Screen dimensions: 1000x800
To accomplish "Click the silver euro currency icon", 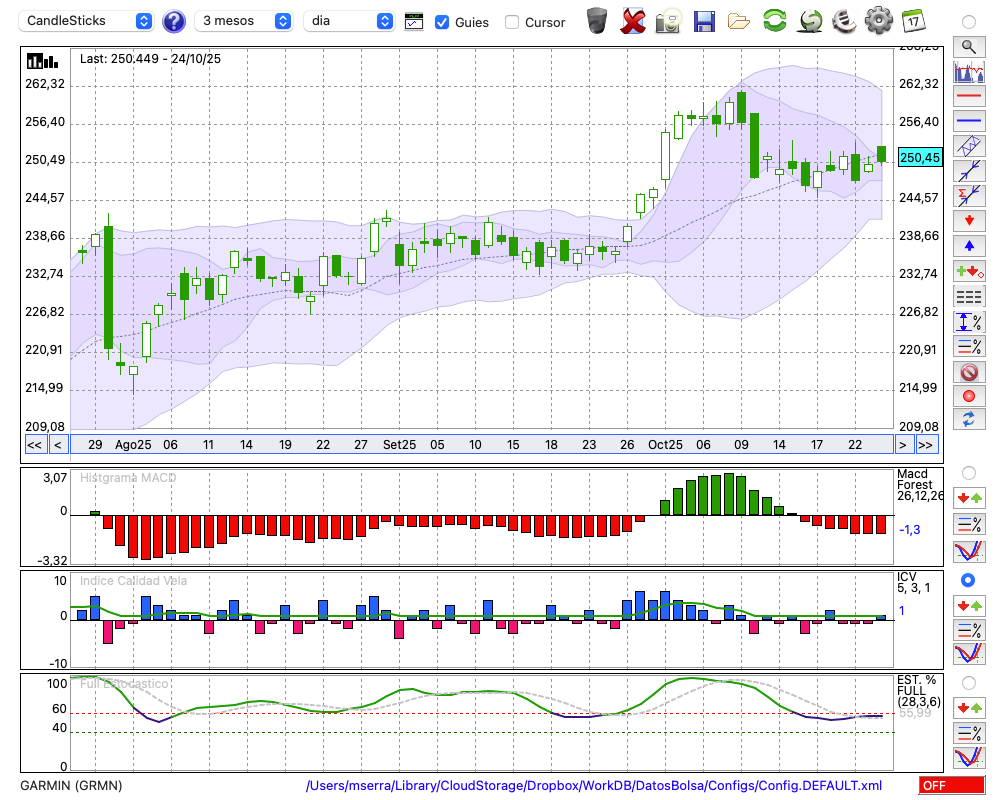I will 844,21.
